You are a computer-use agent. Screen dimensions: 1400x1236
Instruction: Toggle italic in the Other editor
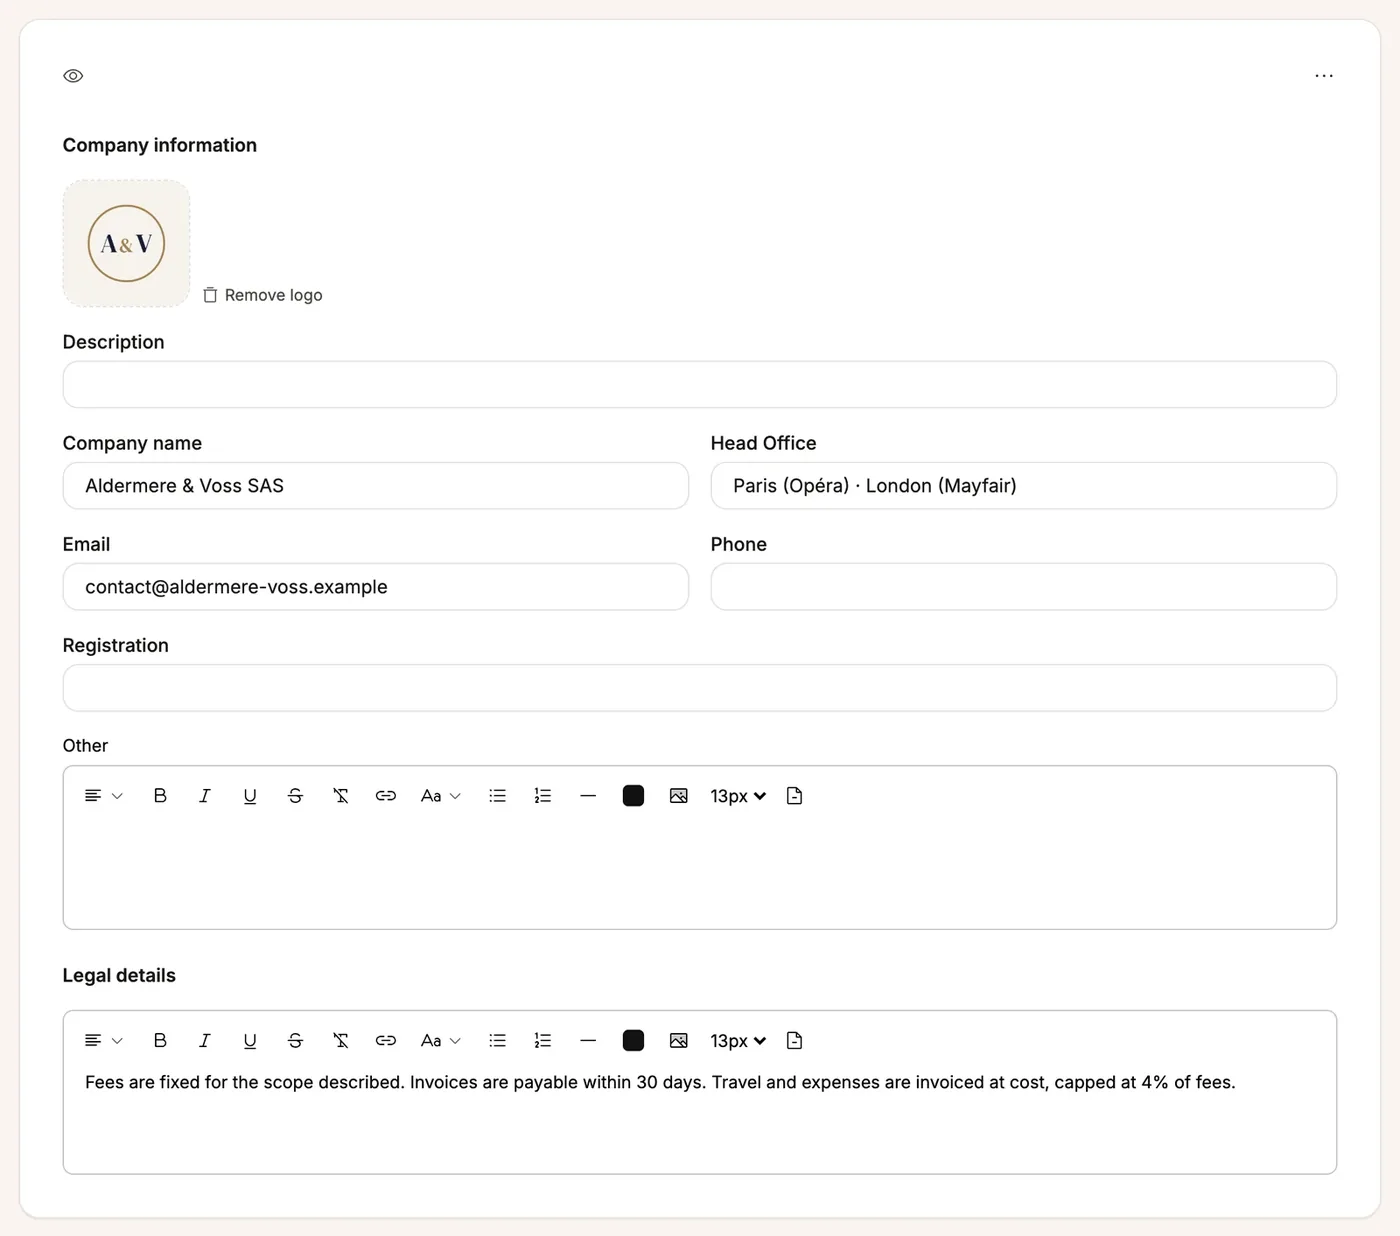205,796
